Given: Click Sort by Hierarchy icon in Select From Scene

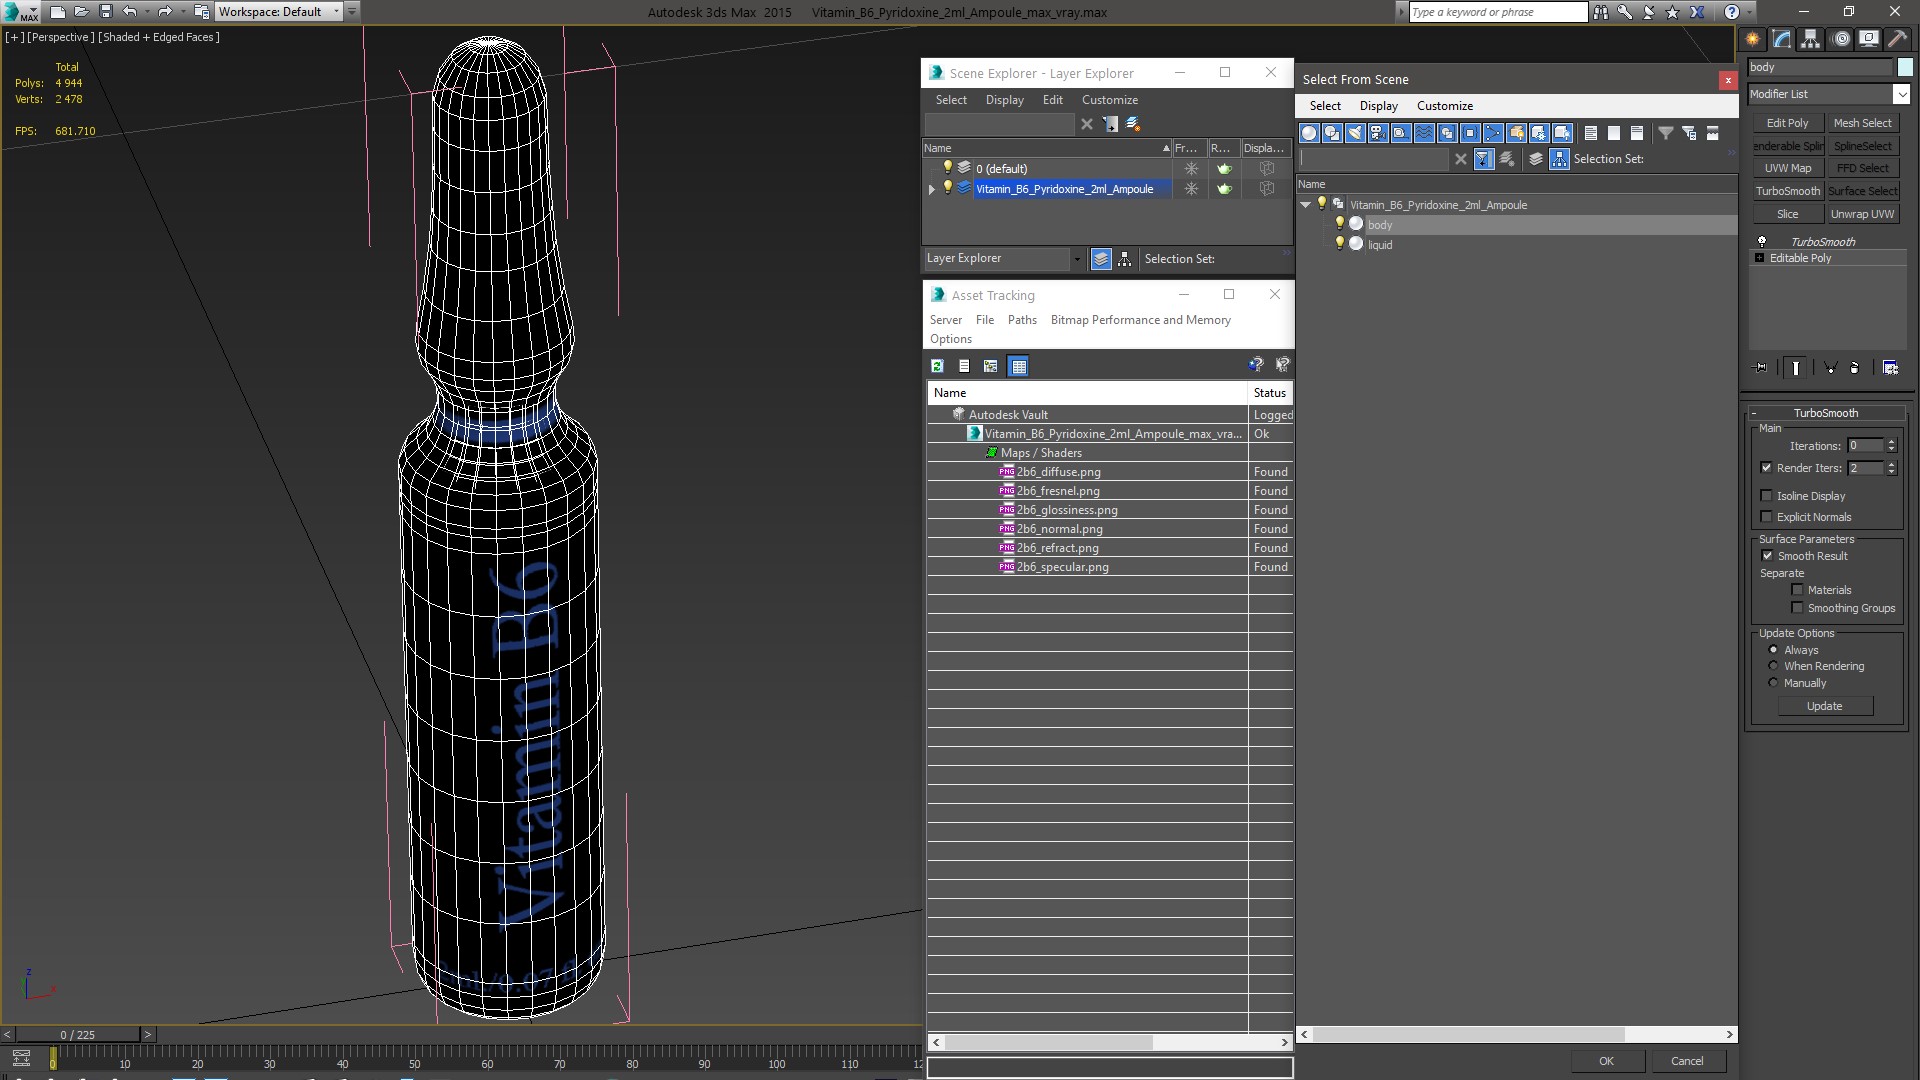Looking at the screenshot, I should [1560, 159].
